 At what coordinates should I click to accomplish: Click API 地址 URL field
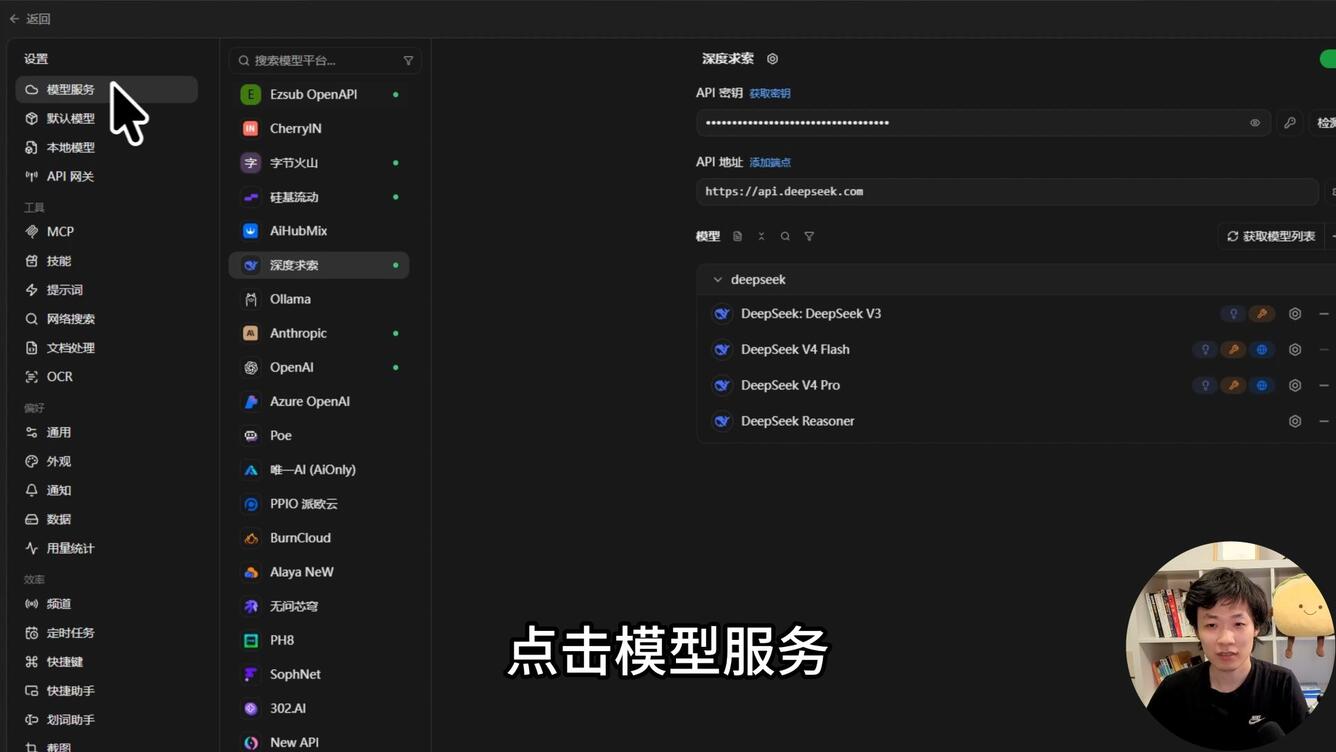[x=1007, y=191]
